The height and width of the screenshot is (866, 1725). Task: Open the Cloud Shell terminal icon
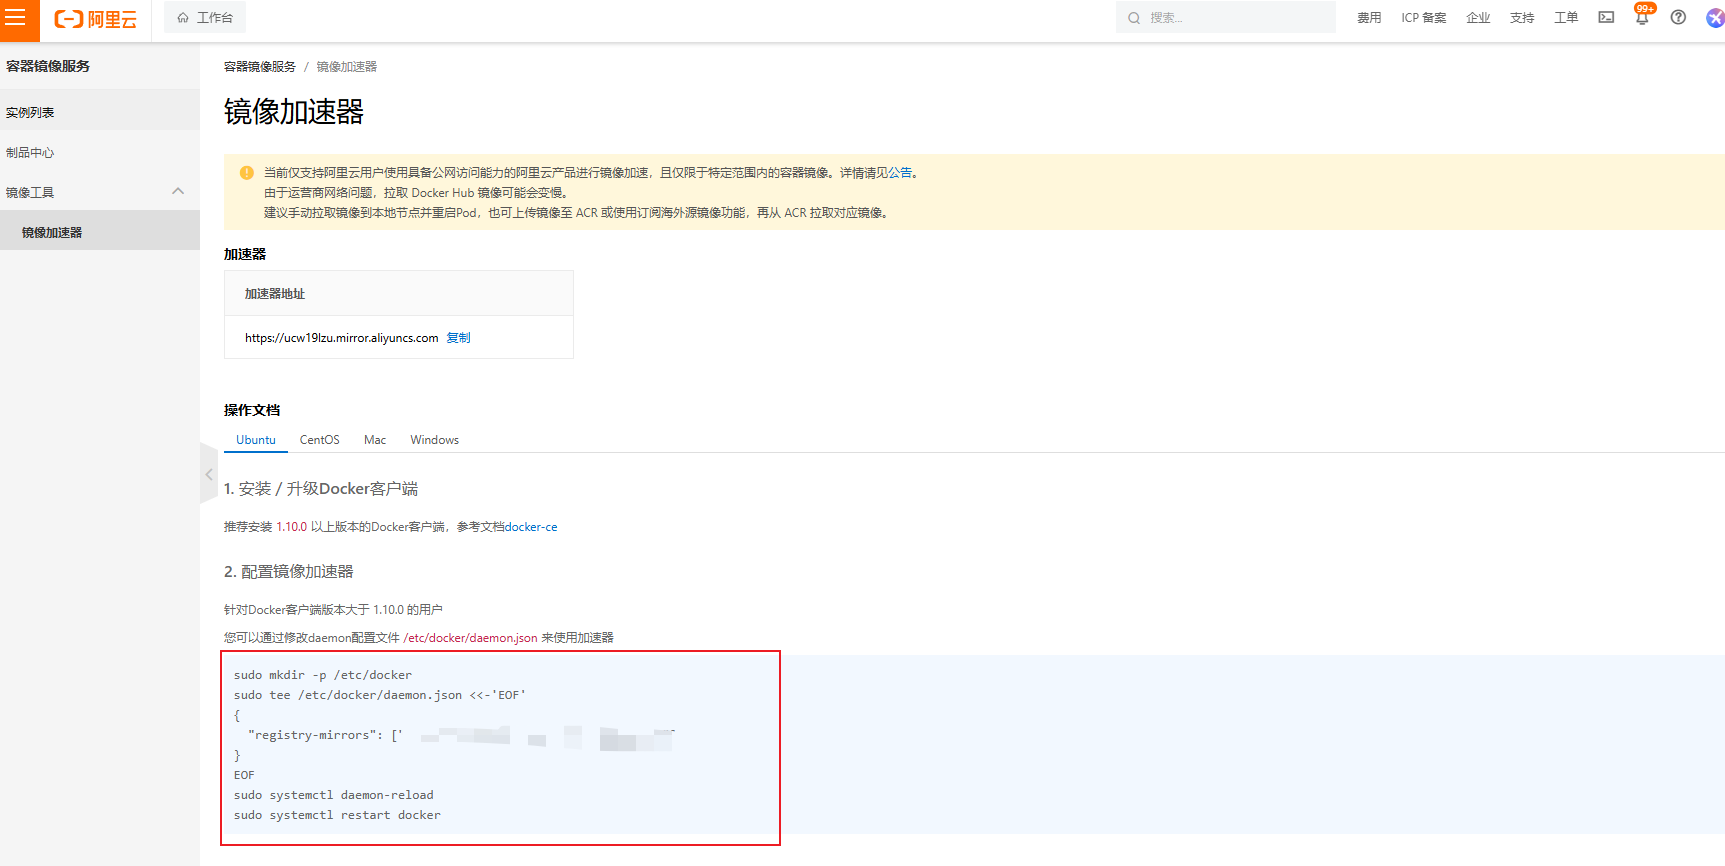[1606, 18]
